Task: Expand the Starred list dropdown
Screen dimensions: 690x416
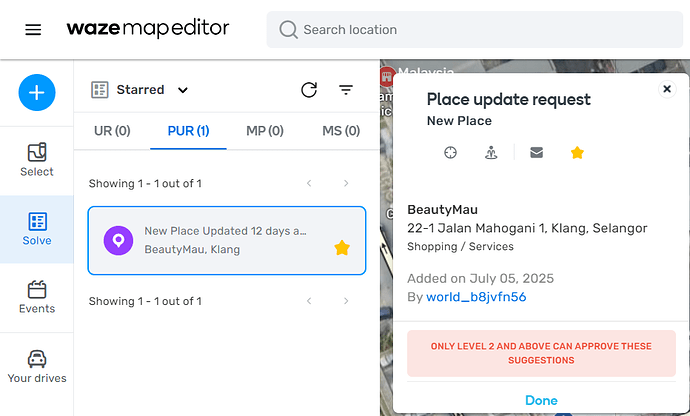Action: click(183, 90)
